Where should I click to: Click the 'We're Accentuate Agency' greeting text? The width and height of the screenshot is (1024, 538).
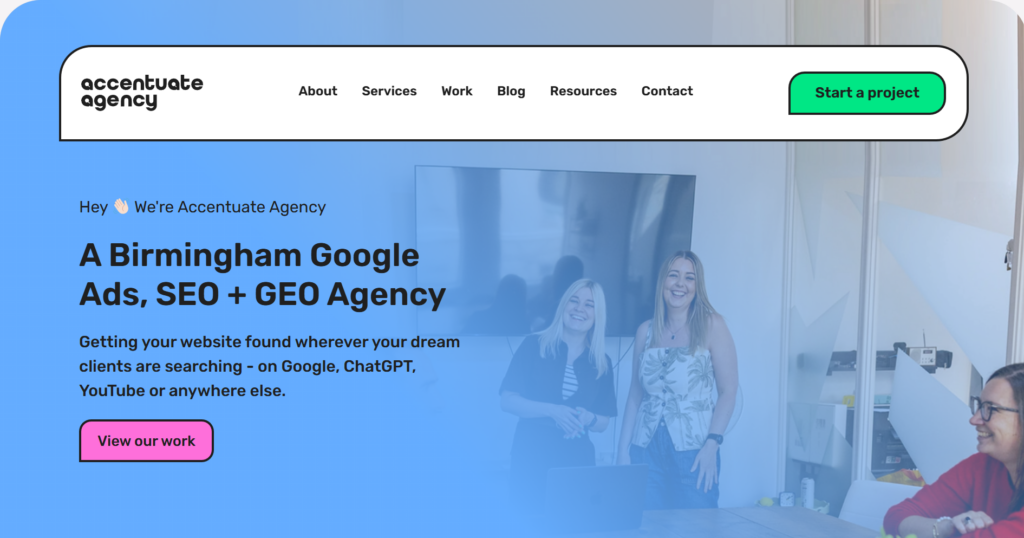[230, 207]
